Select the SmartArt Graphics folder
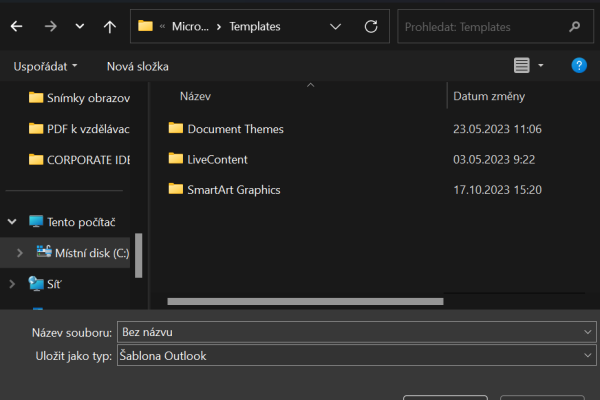This screenshot has height=400, width=600. (x=233, y=189)
